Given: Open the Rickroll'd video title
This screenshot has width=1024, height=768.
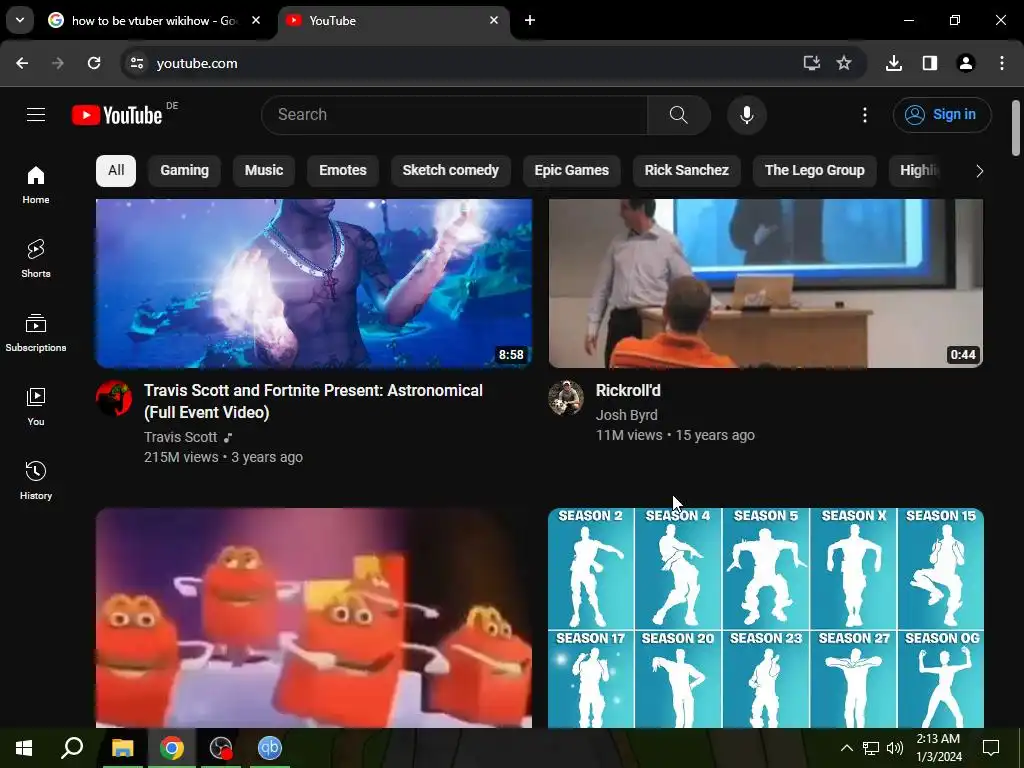Looking at the screenshot, I should pos(628,391).
